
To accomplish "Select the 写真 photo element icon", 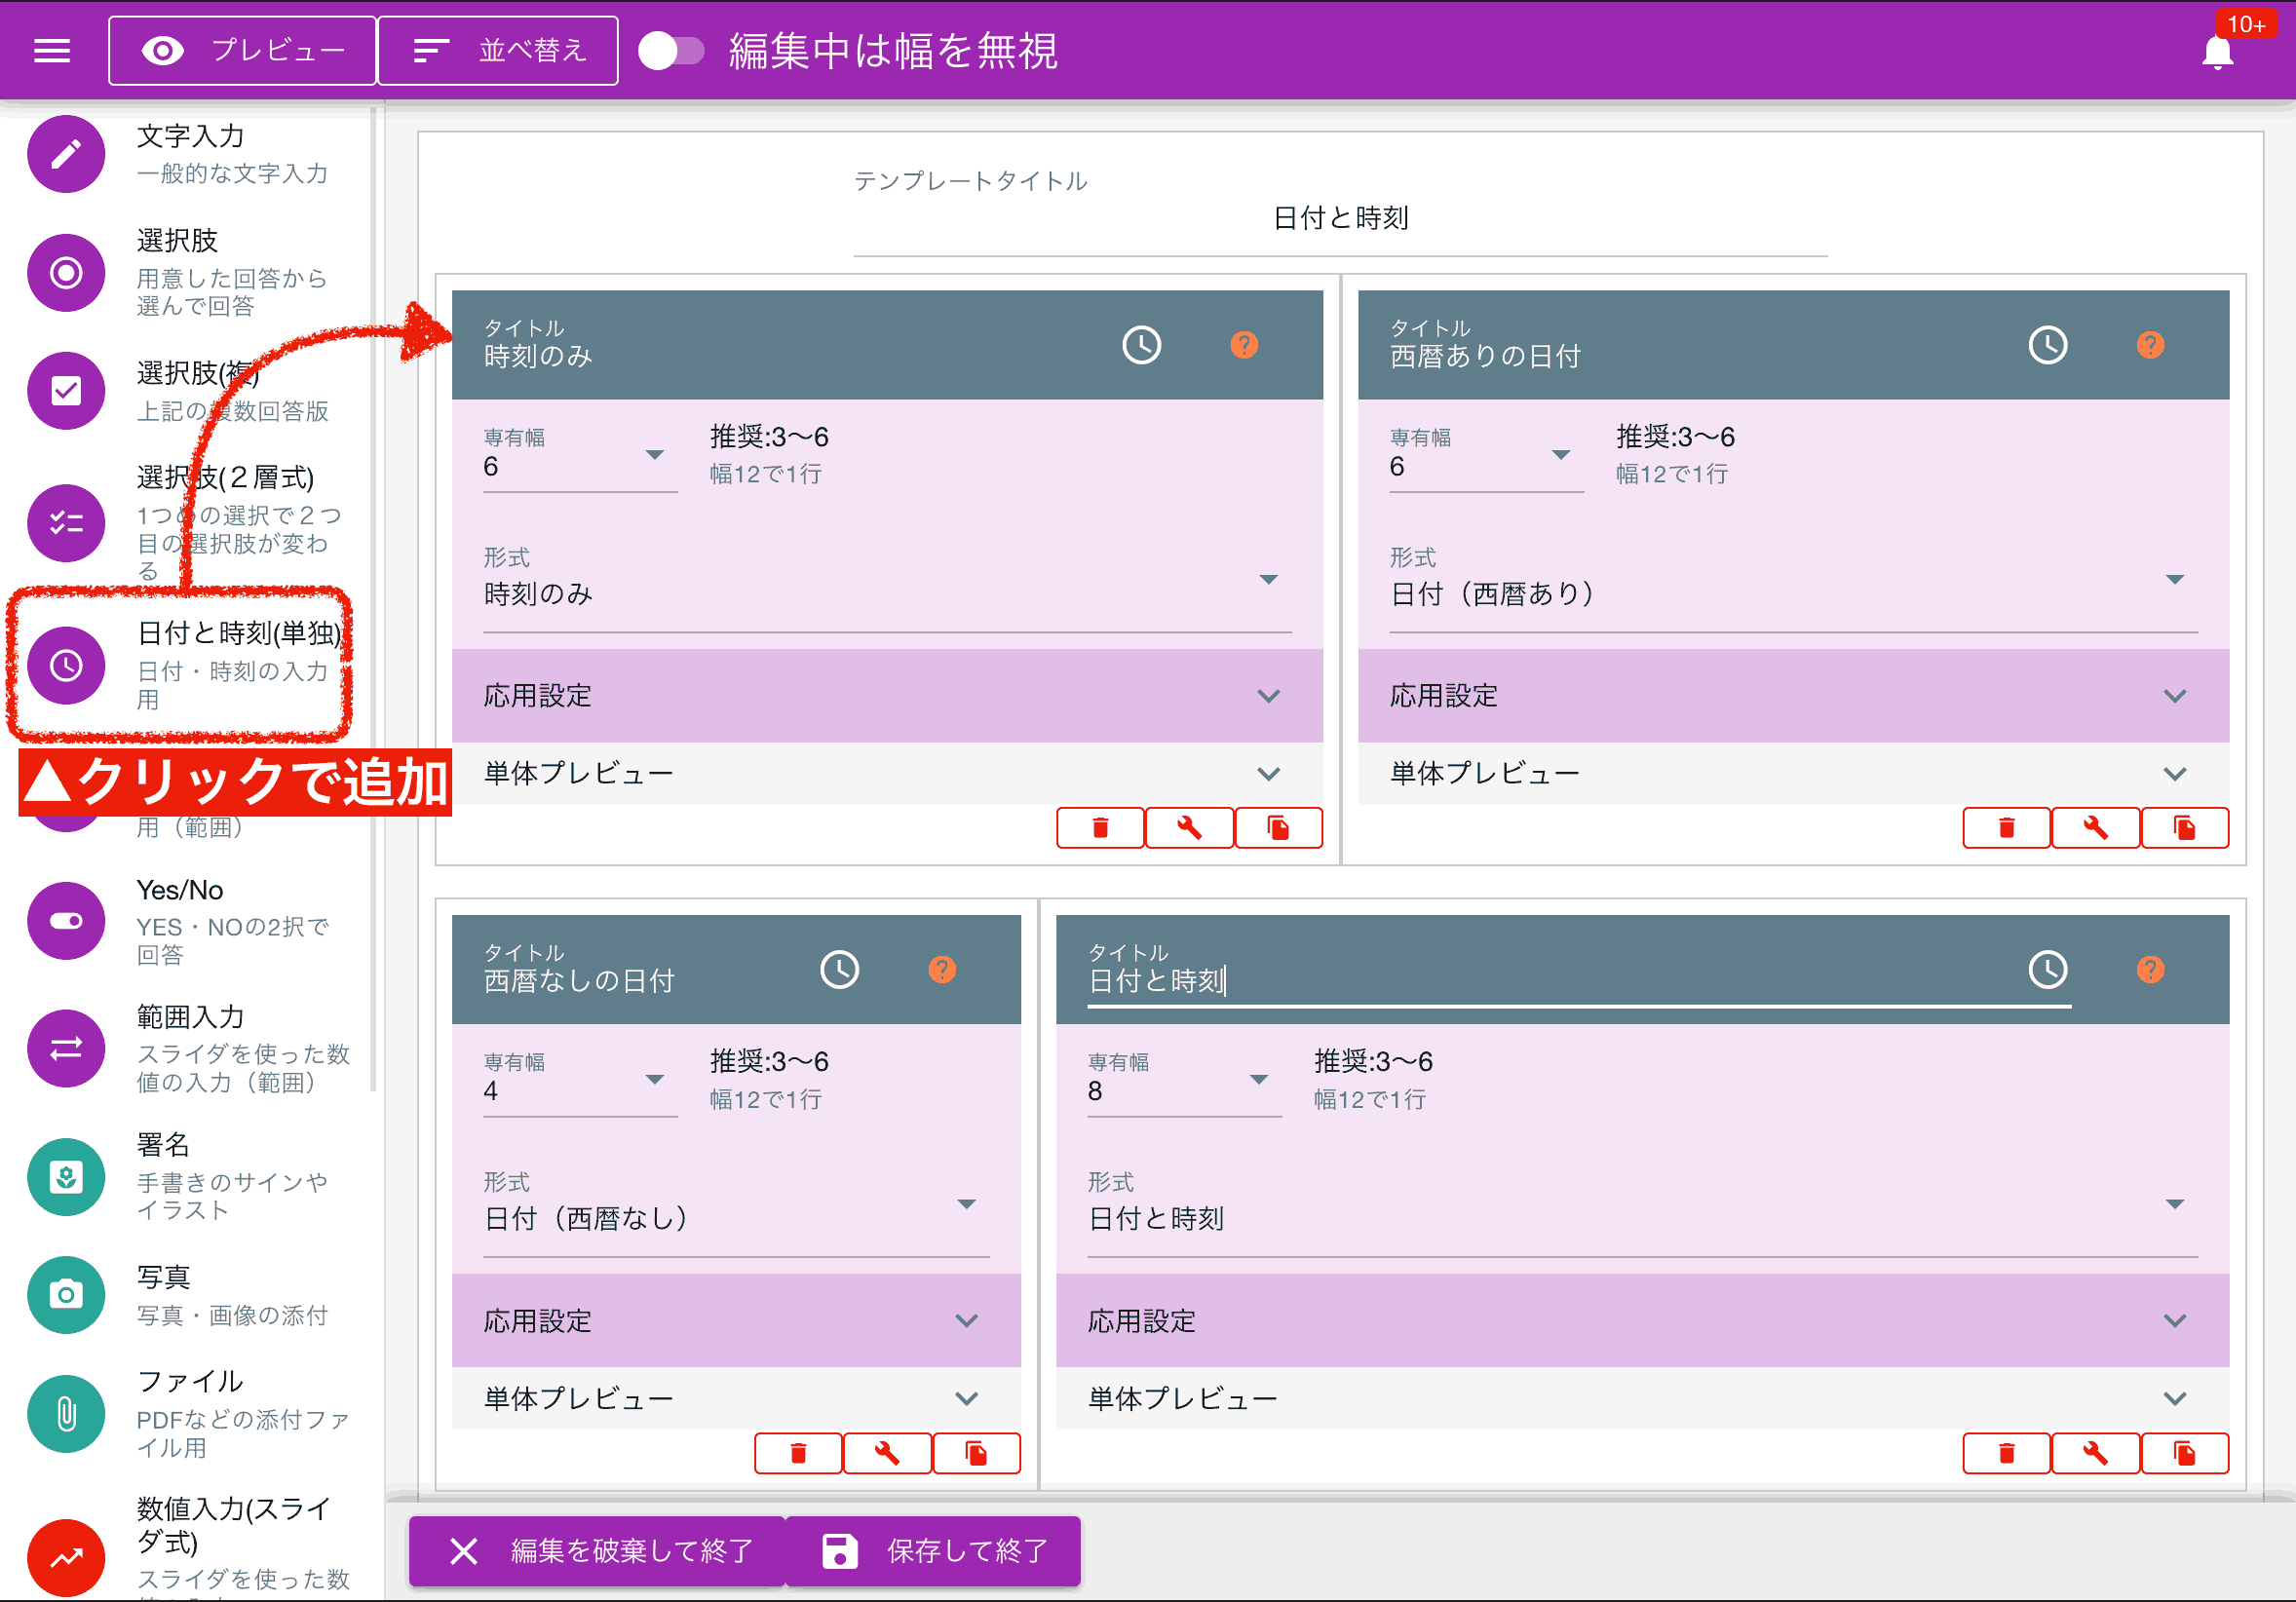I will pos(65,1295).
